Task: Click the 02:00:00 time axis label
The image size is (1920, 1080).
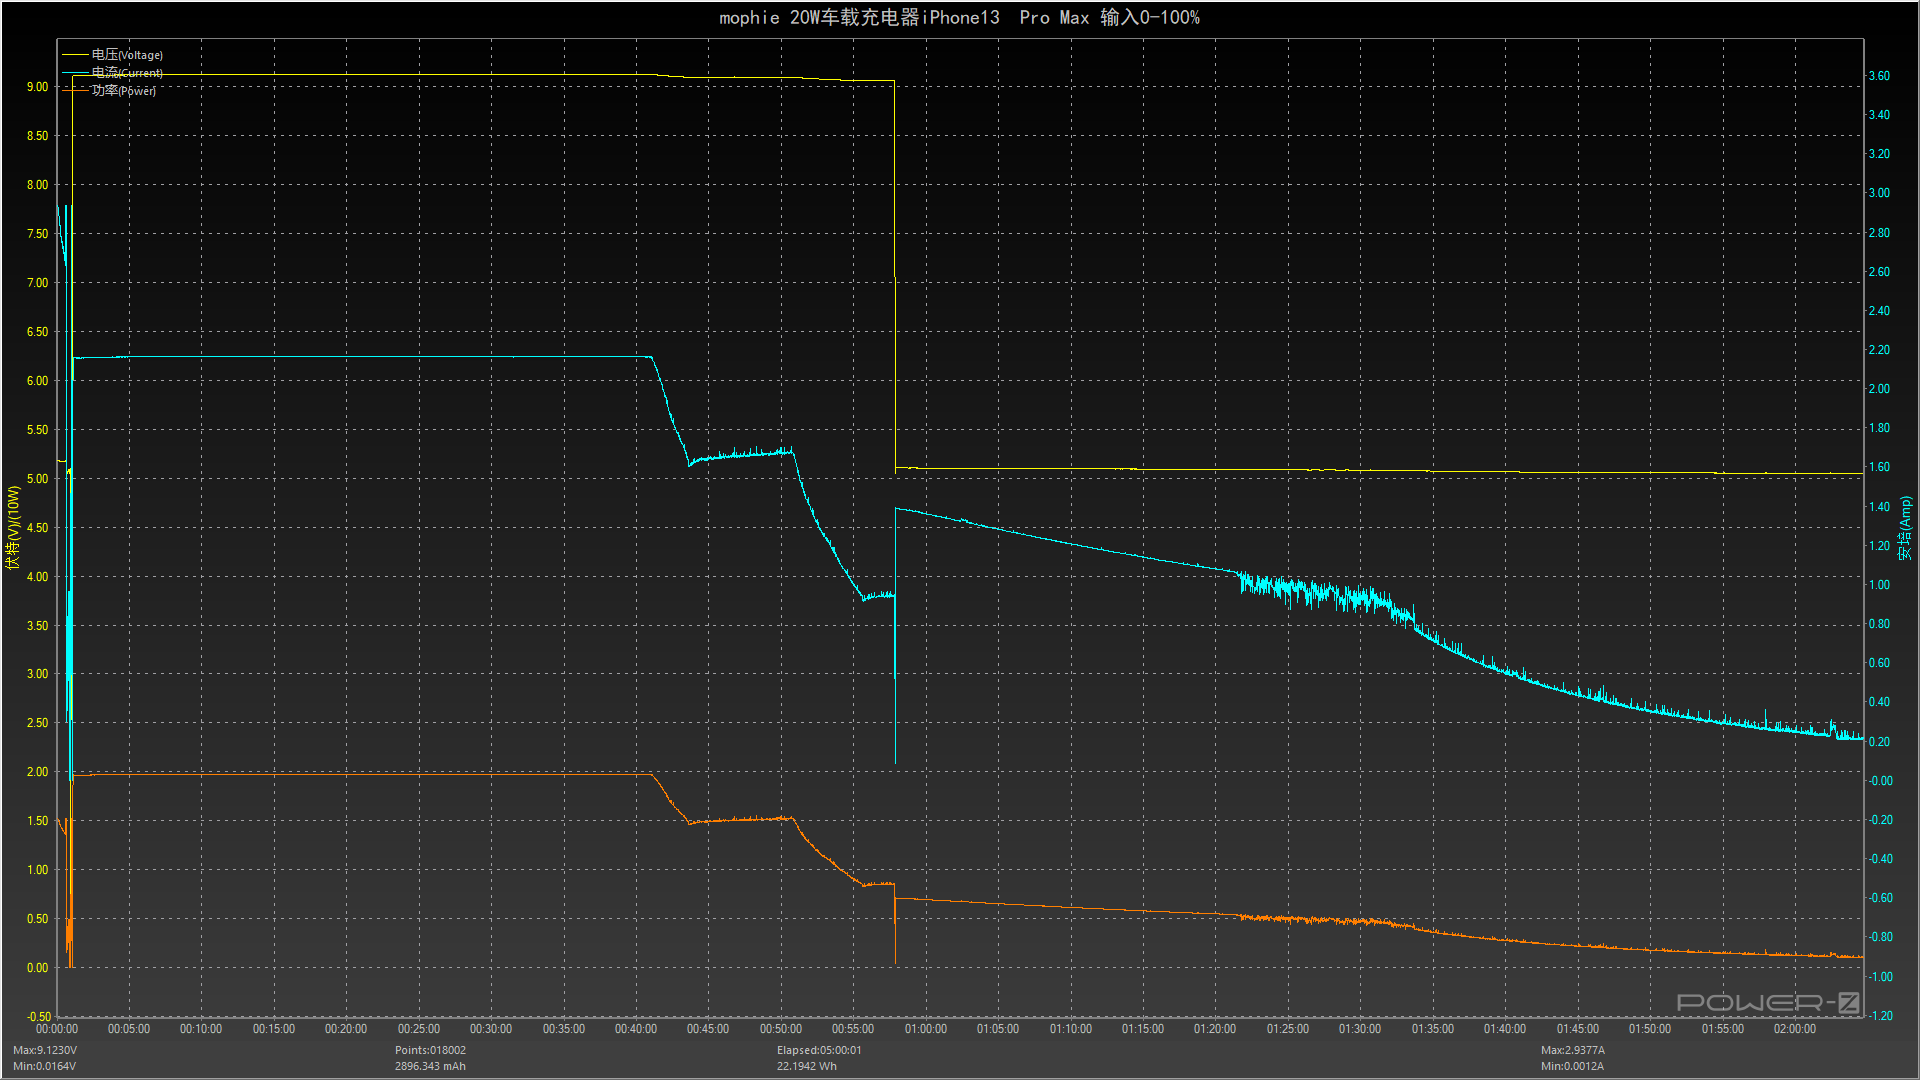Action: tap(1795, 1029)
